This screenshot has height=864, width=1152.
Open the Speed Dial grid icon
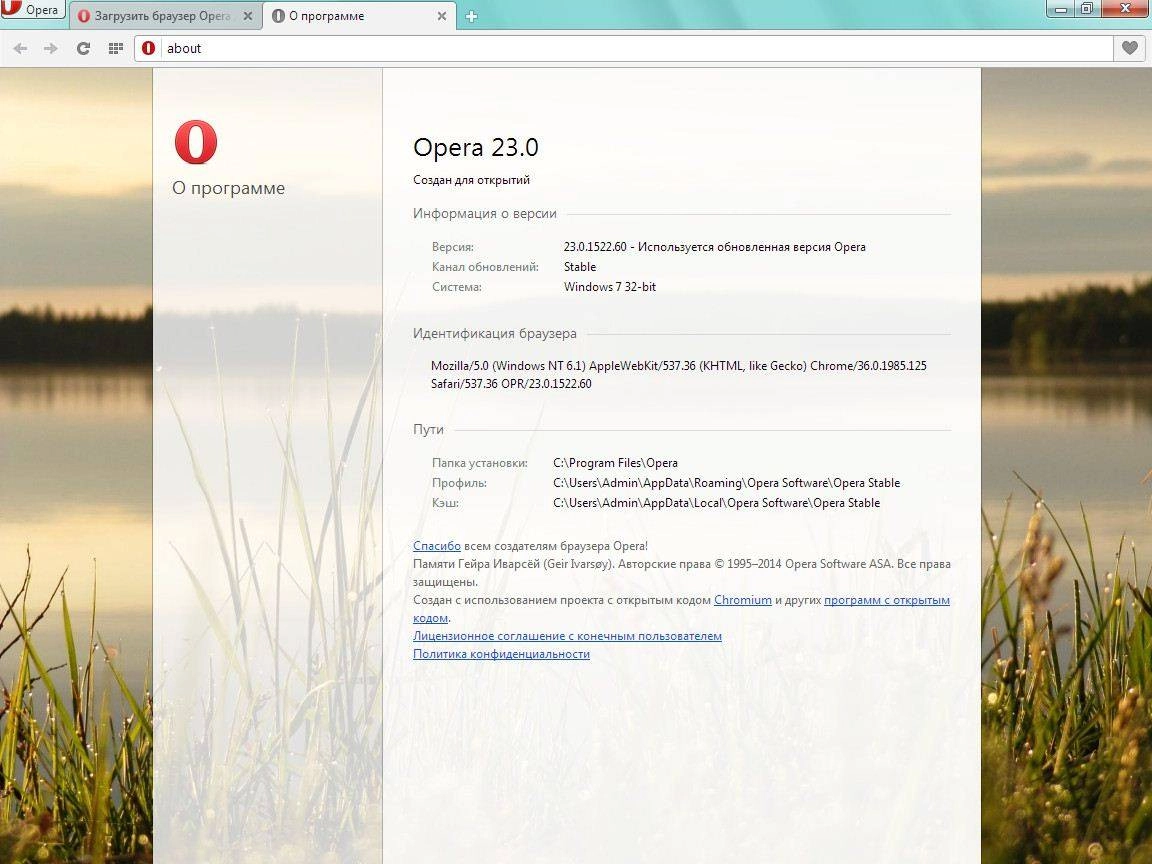[x=115, y=48]
